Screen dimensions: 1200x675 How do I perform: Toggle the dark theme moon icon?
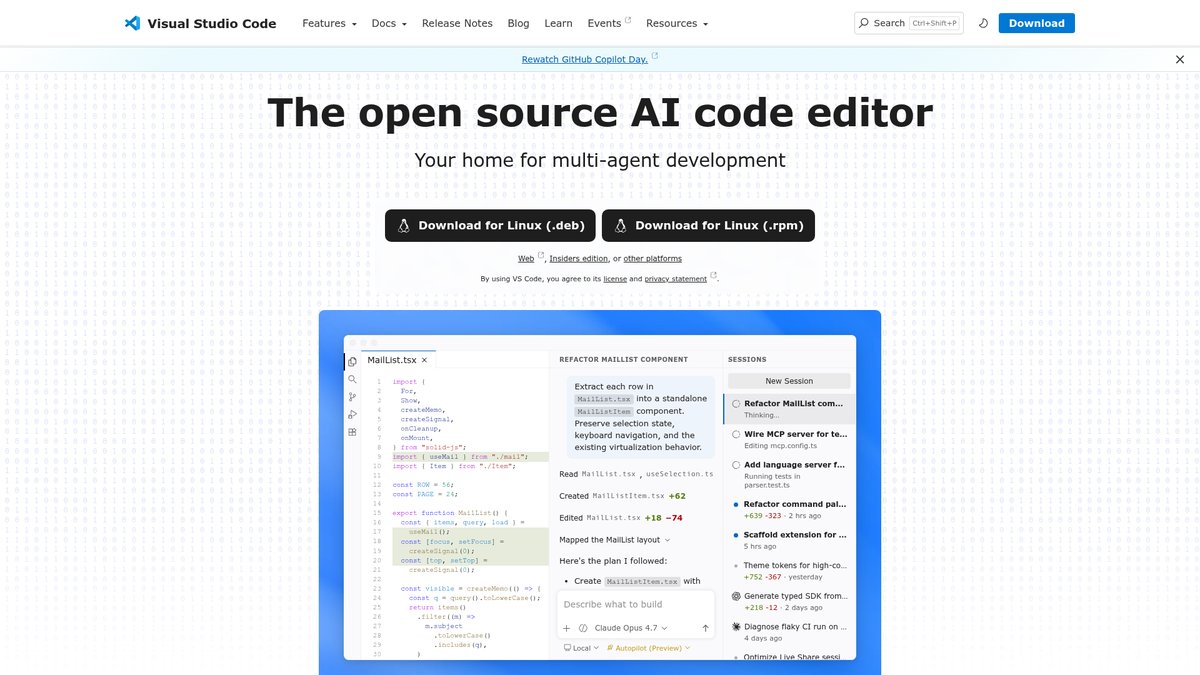coord(984,23)
